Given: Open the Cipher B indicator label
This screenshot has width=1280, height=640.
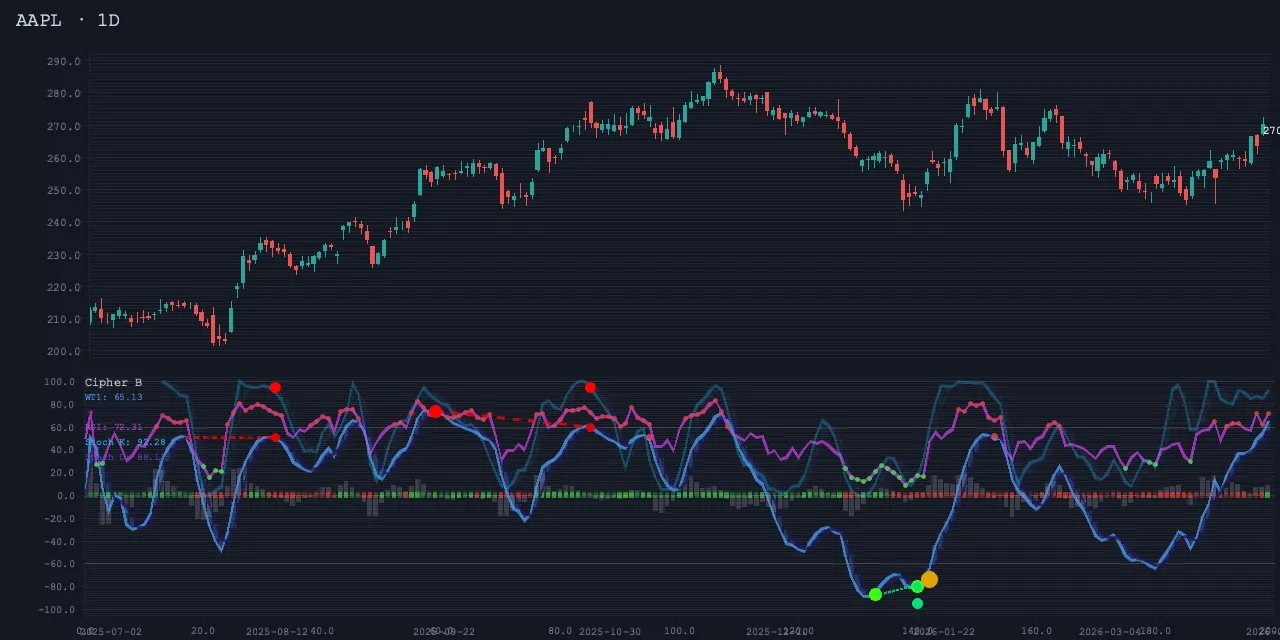Looking at the screenshot, I should pos(113,383).
